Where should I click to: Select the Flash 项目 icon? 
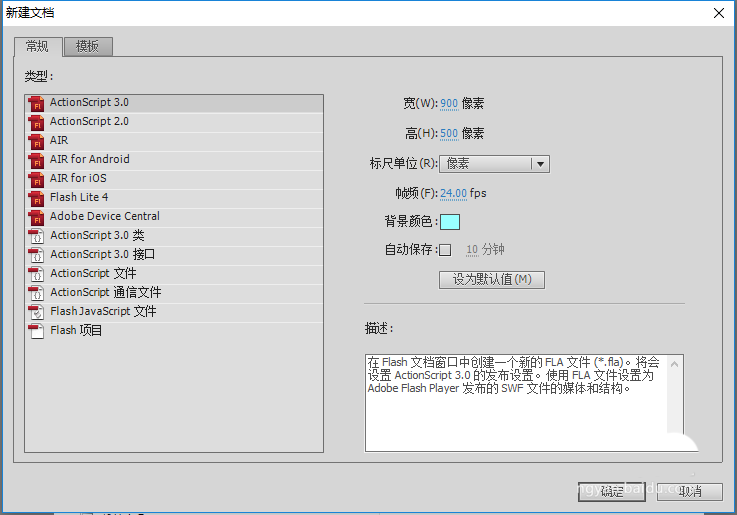click(36, 331)
